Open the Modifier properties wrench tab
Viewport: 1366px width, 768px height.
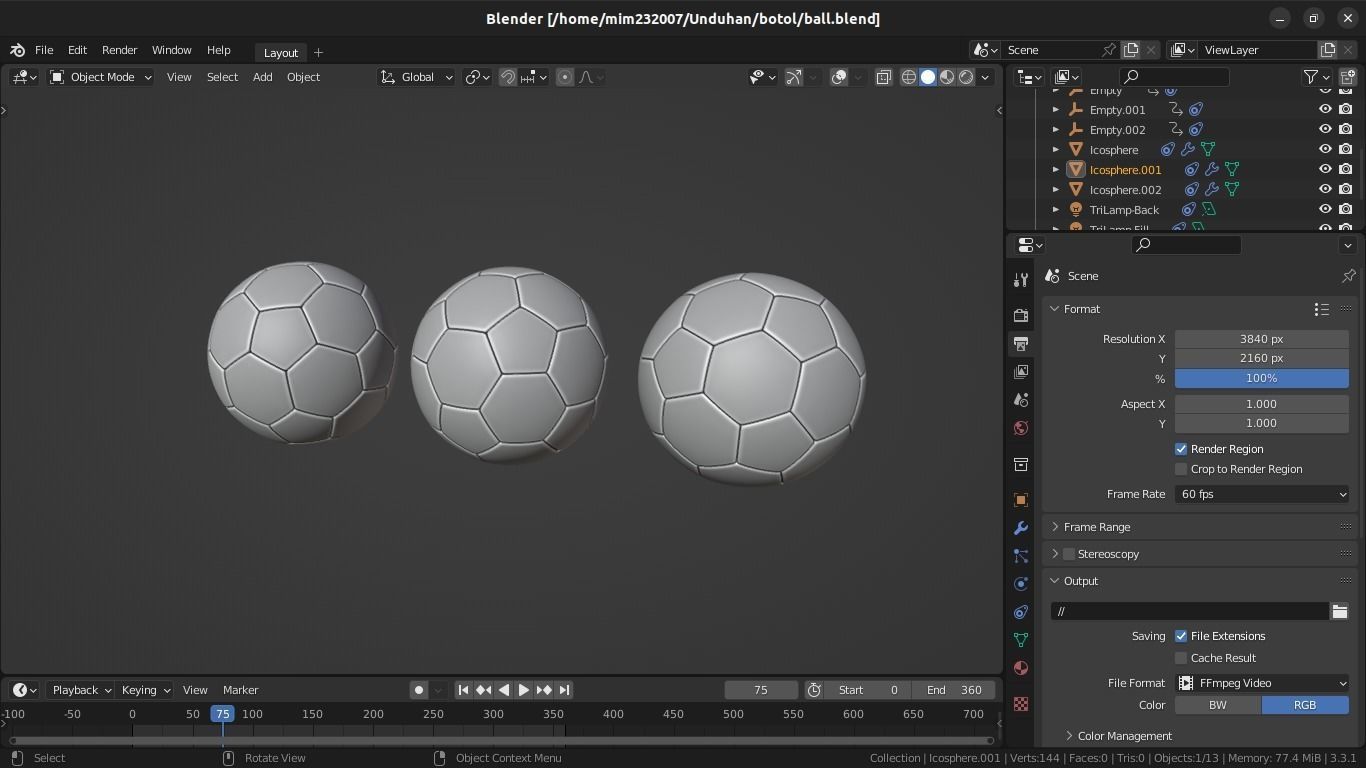pyautogui.click(x=1021, y=527)
